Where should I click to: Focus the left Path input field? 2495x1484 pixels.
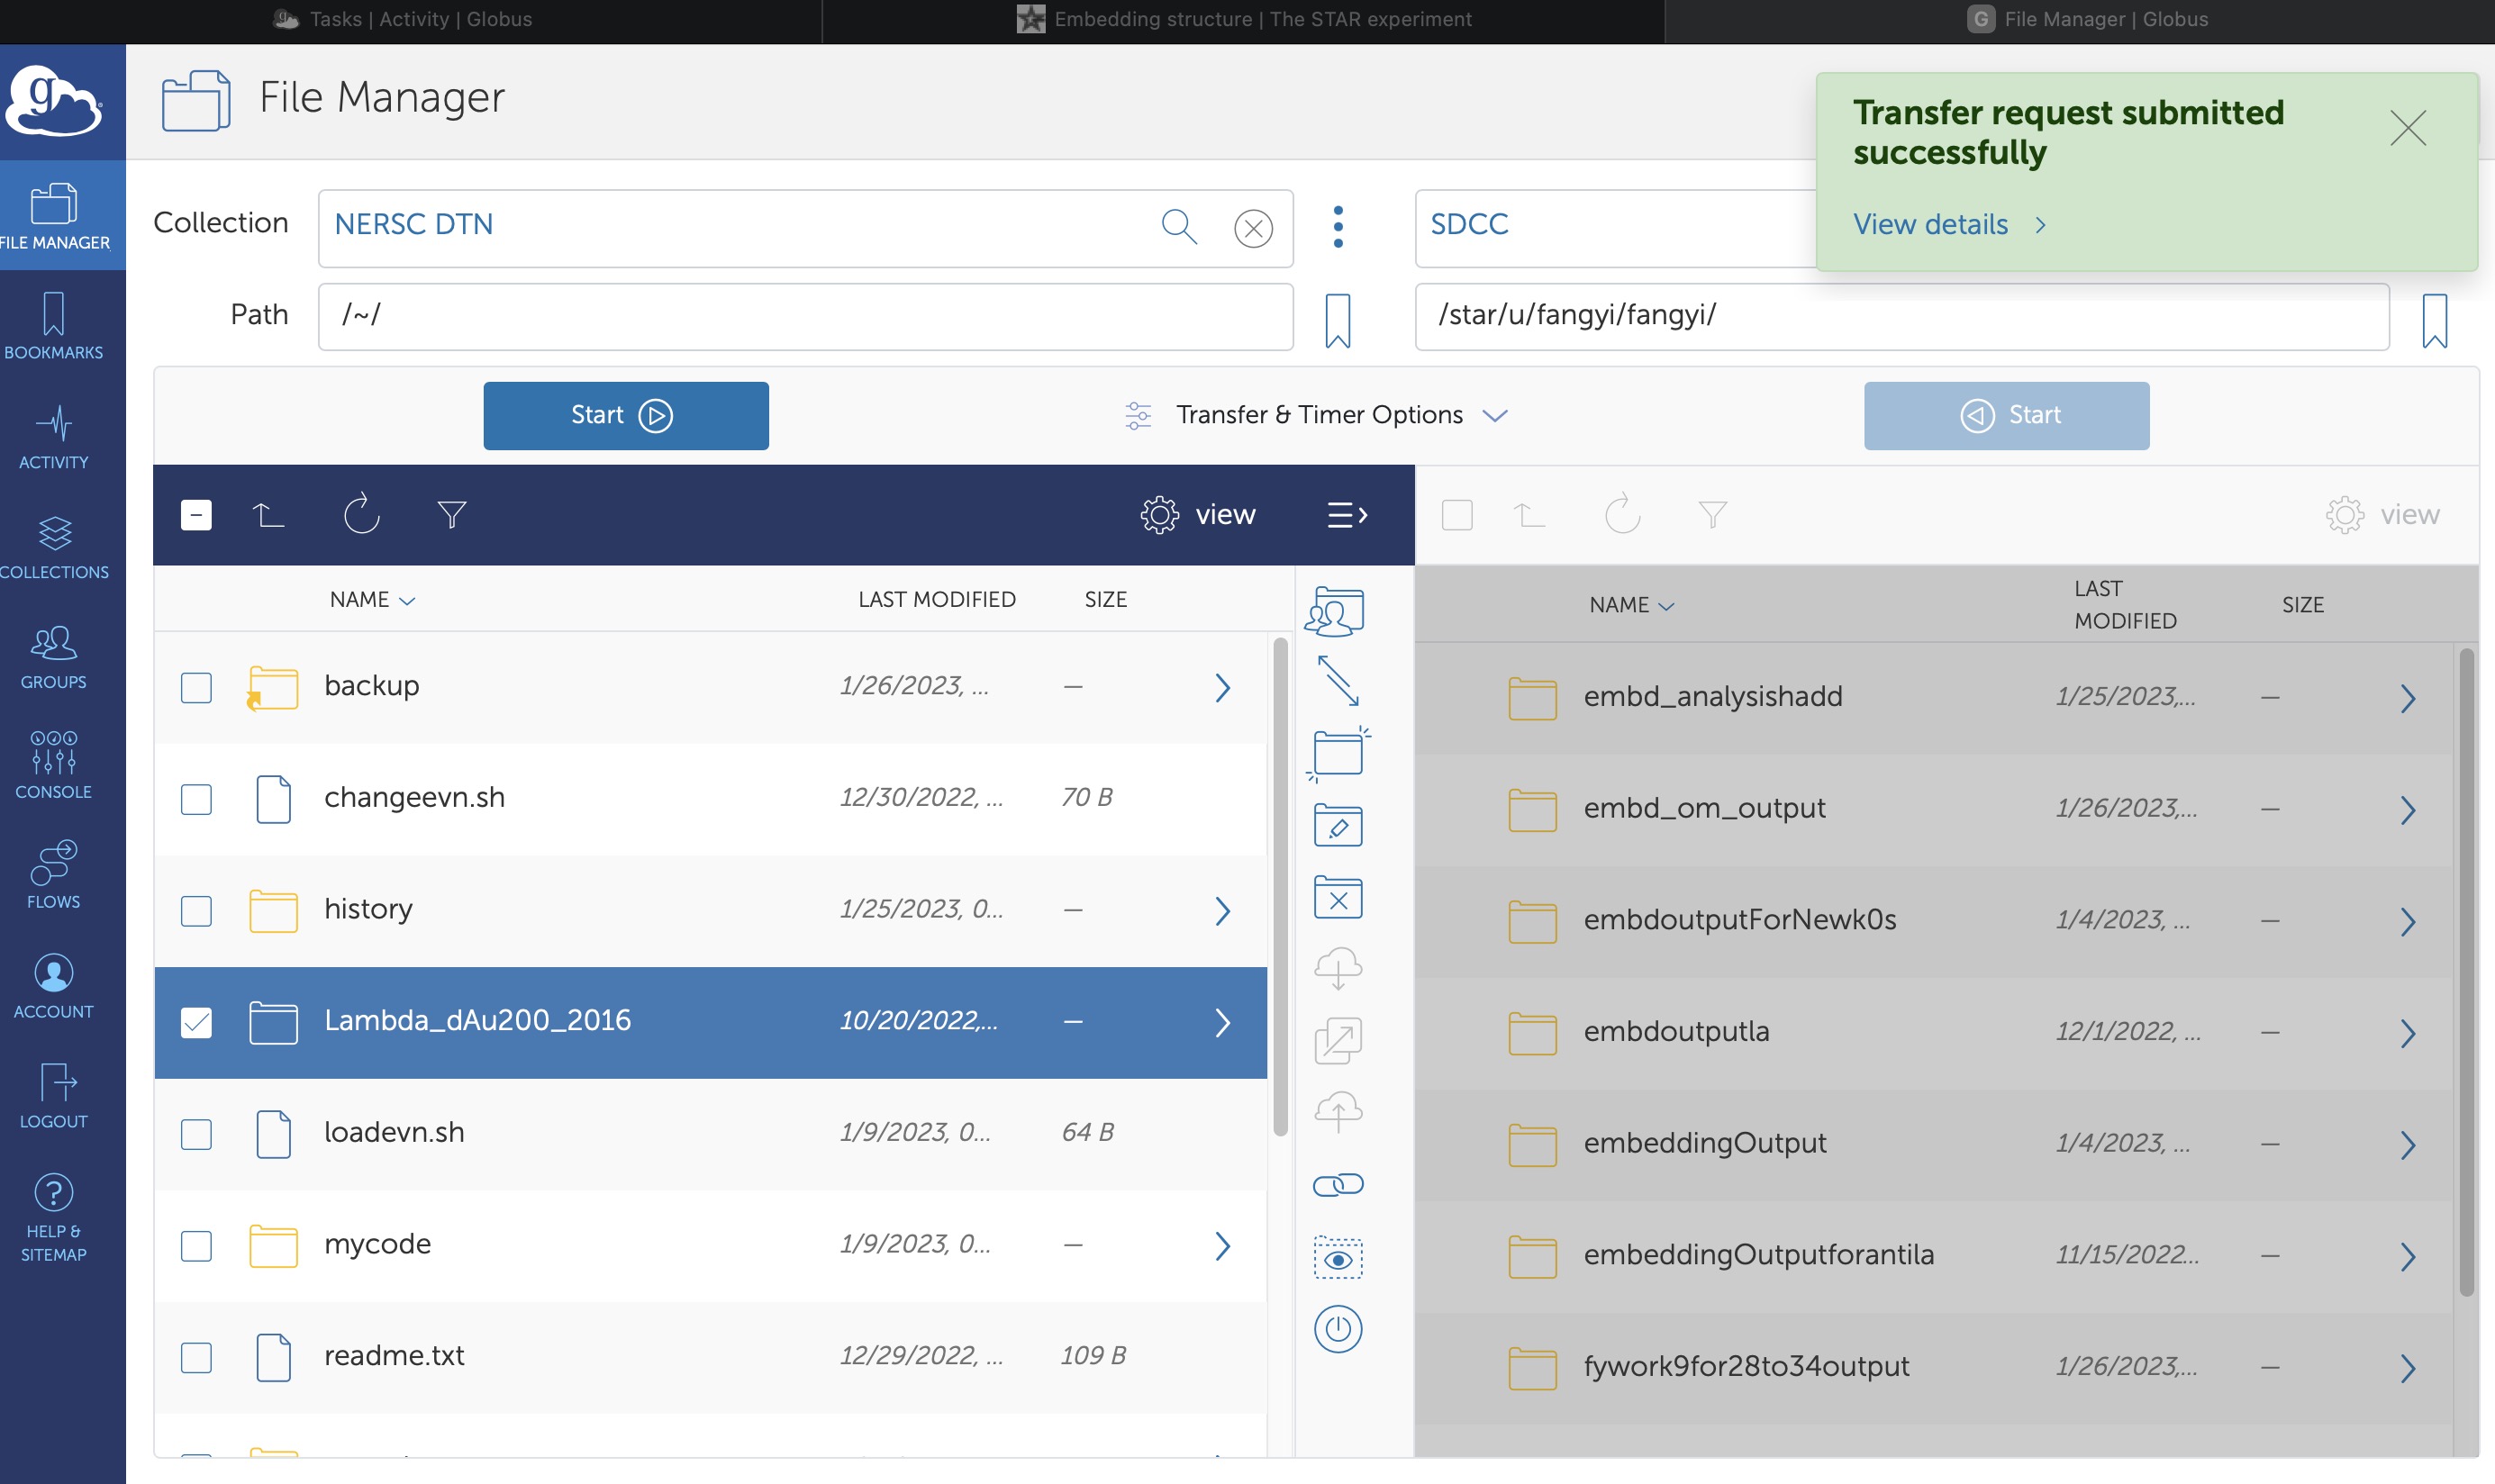click(x=805, y=316)
